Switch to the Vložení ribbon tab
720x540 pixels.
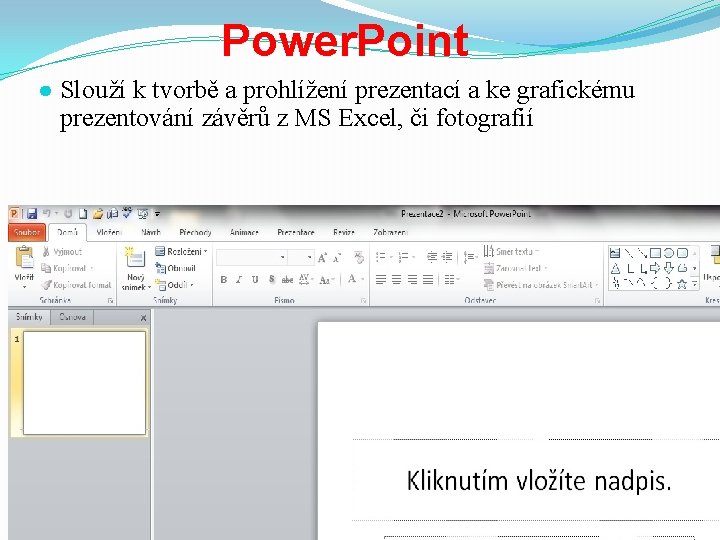click(109, 233)
